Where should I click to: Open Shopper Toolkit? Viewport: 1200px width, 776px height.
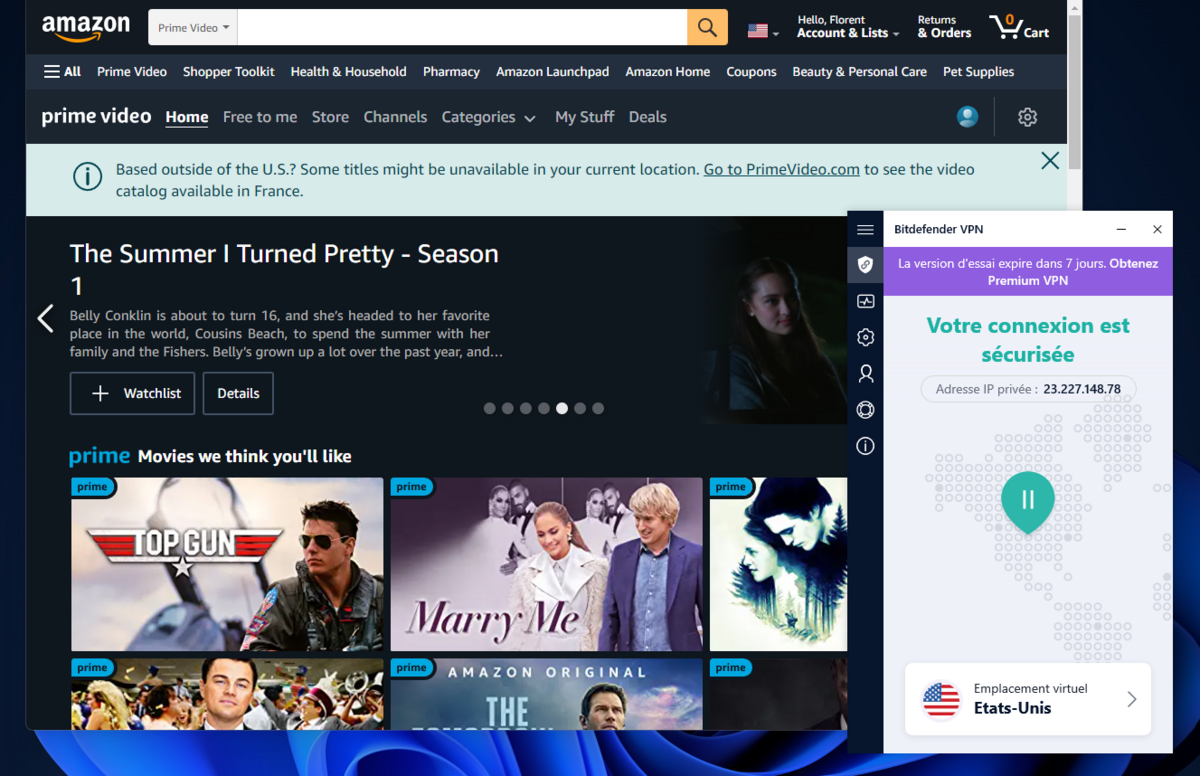click(229, 72)
